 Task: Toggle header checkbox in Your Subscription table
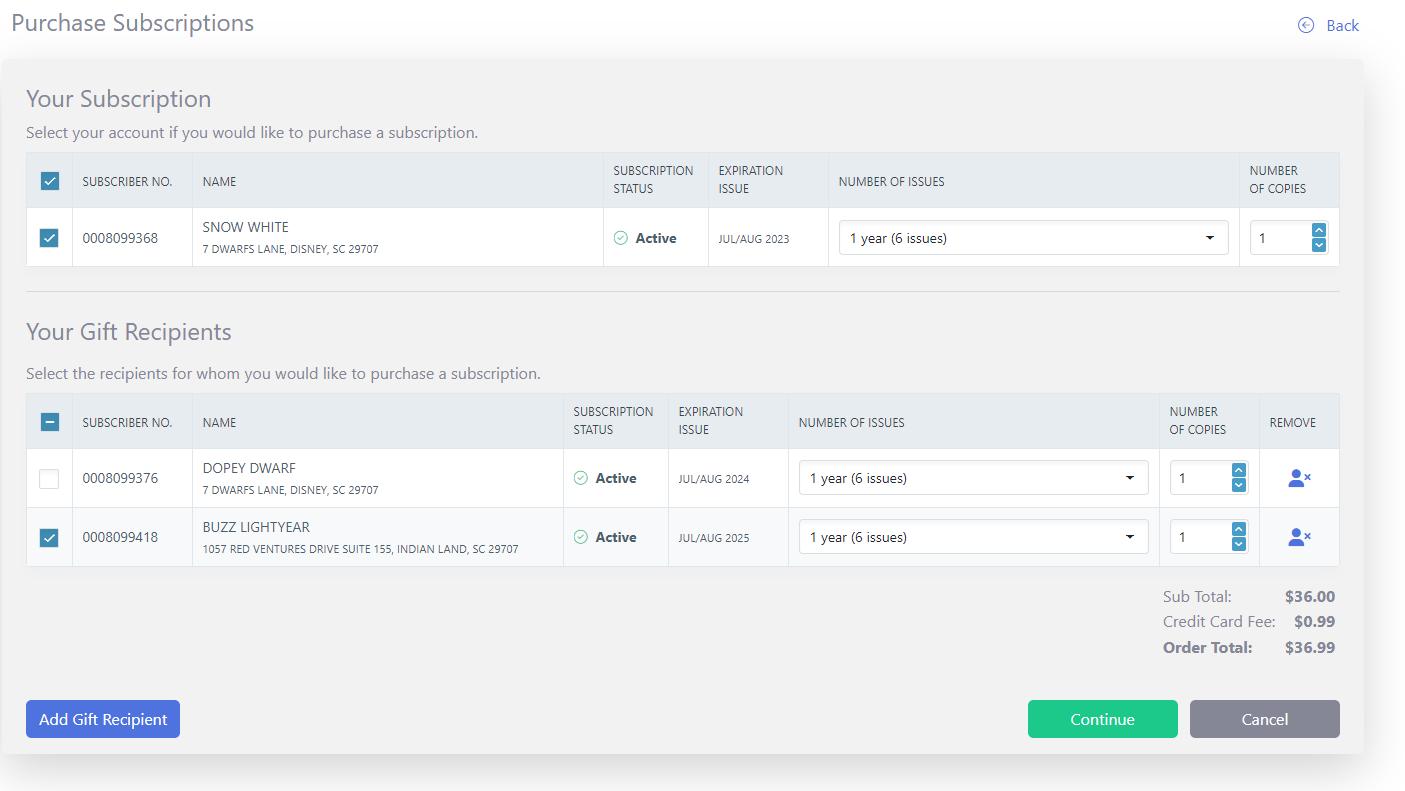49,181
